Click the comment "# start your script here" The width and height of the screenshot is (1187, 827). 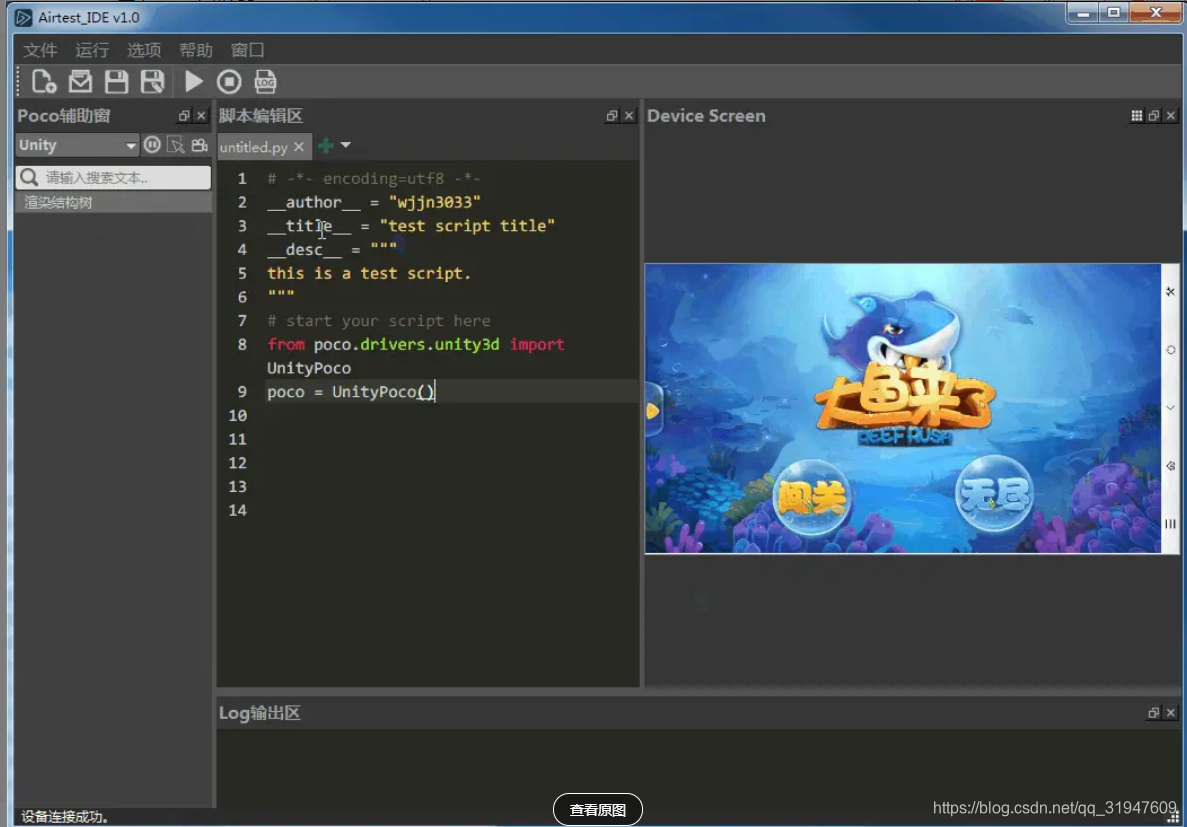379,320
